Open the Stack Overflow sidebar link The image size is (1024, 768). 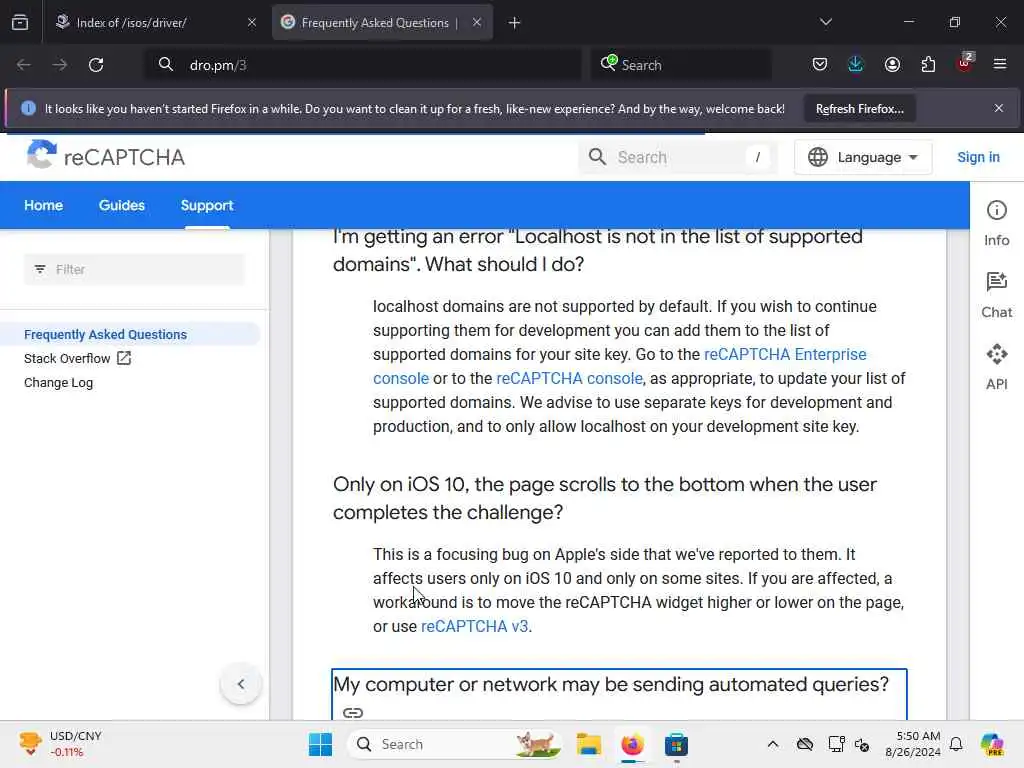tap(78, 359)
